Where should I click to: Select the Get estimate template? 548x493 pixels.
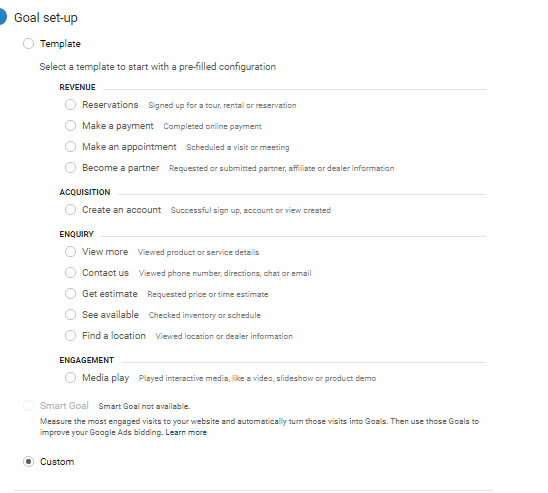[70, 293]
